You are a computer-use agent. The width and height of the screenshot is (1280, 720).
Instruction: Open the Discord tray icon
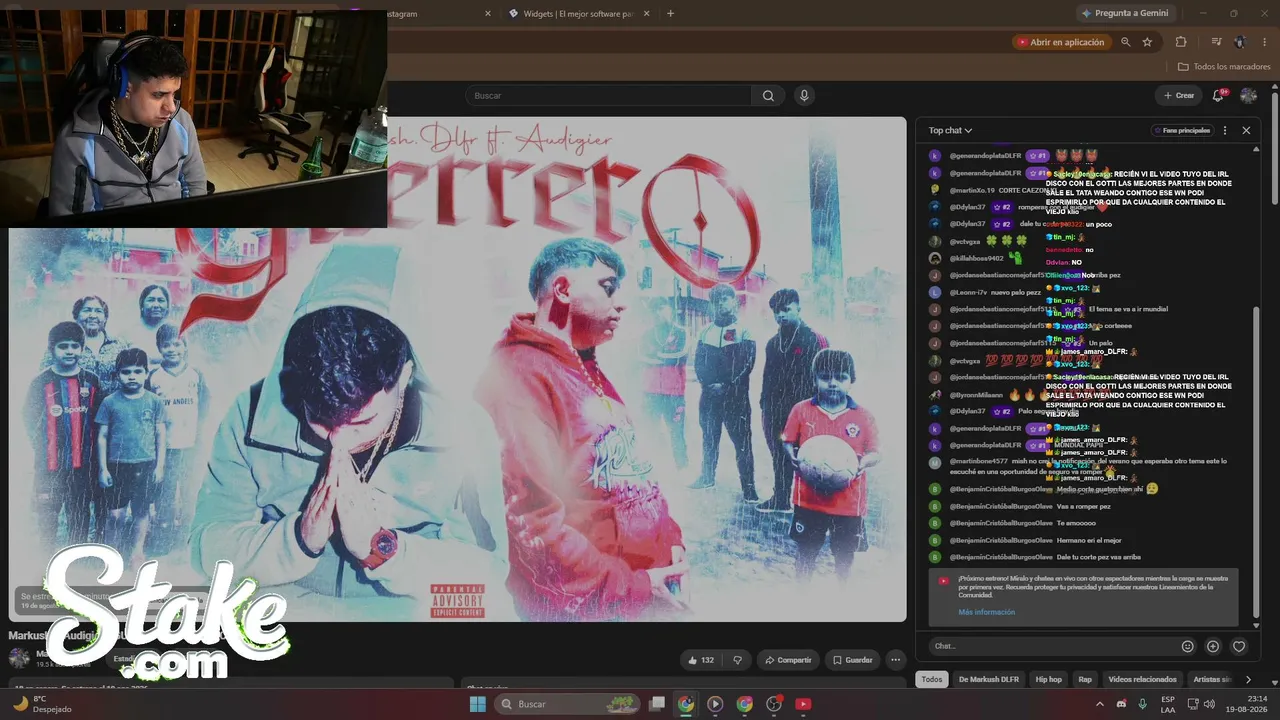1121,704
